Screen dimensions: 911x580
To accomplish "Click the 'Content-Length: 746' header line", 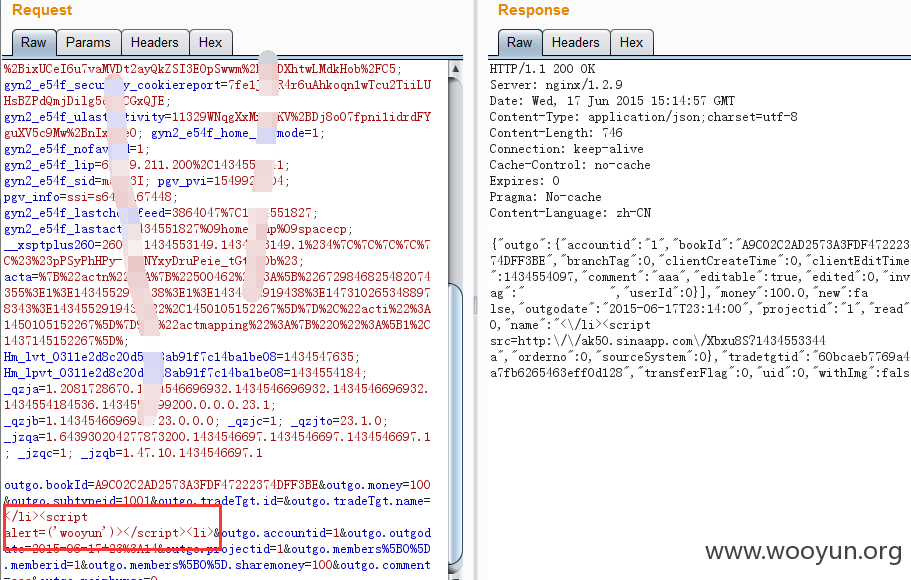I will tap(556, 133).
